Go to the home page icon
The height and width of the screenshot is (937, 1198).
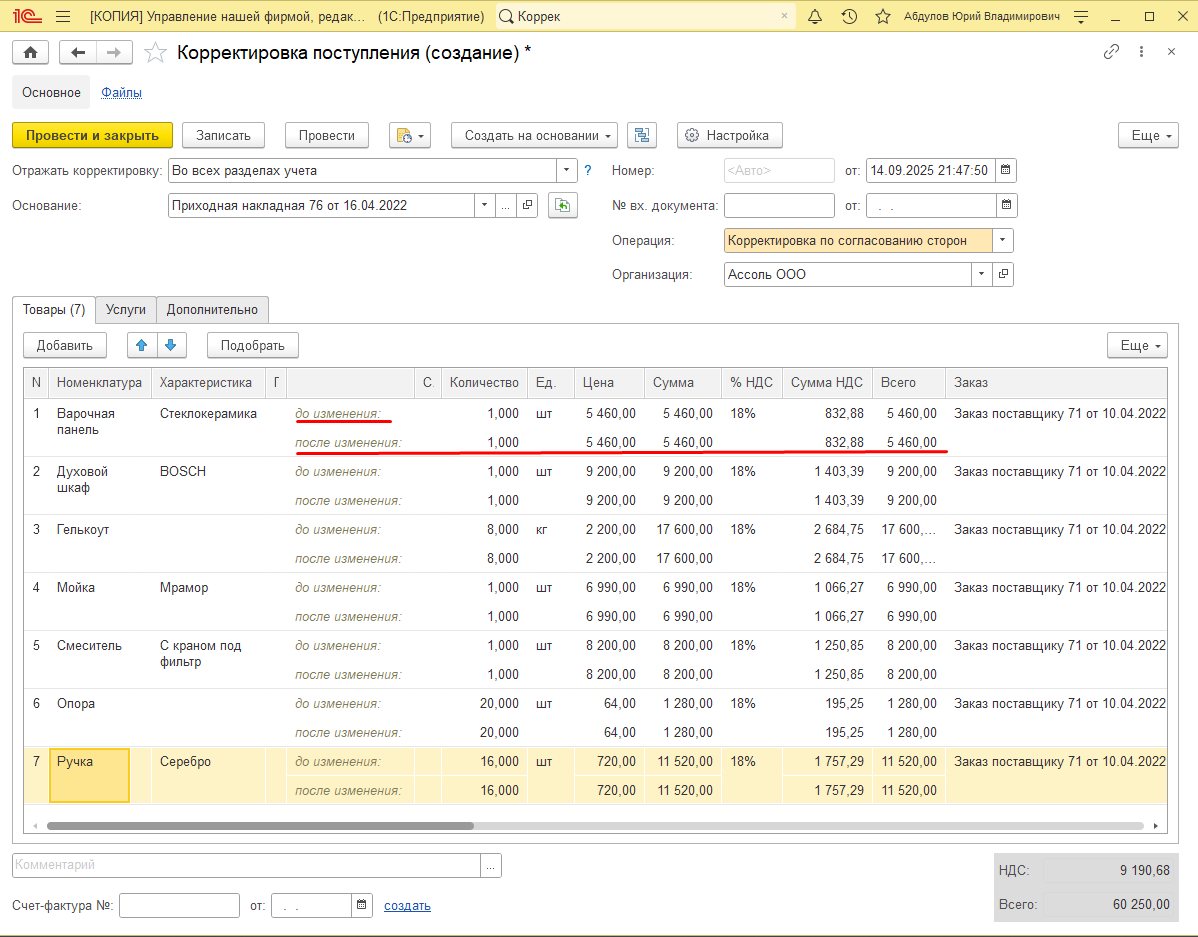31,52
